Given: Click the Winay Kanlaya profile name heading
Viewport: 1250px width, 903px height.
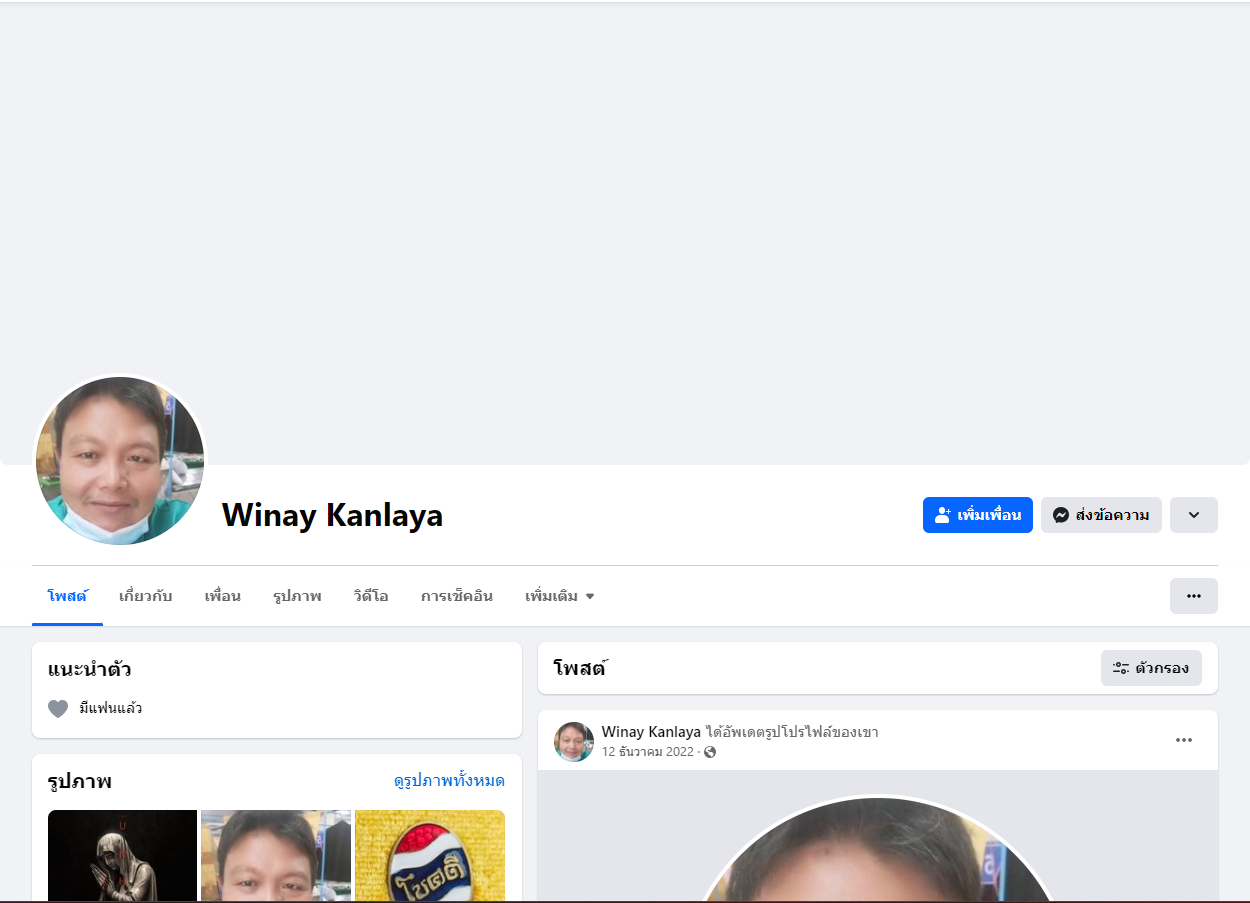Looking at the screenshot, I should click(x=332, y=515).
